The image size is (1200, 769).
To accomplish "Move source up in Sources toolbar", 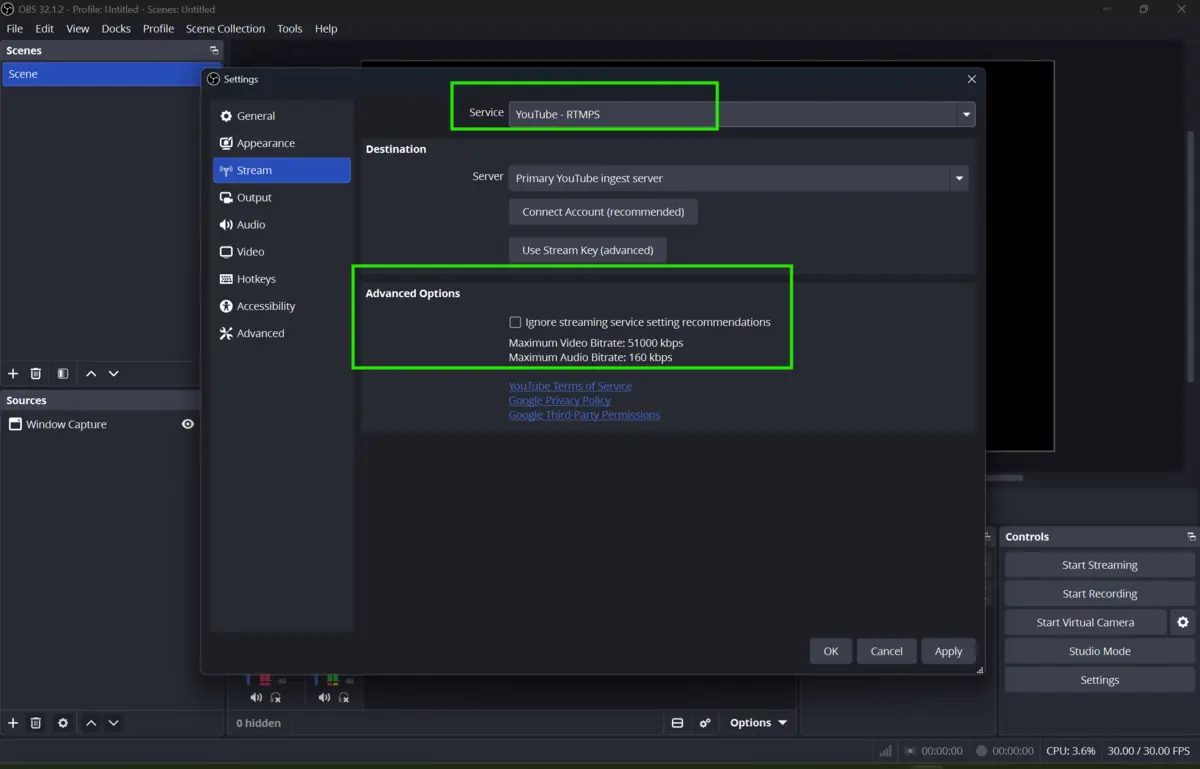I will [x=91, y=722].
